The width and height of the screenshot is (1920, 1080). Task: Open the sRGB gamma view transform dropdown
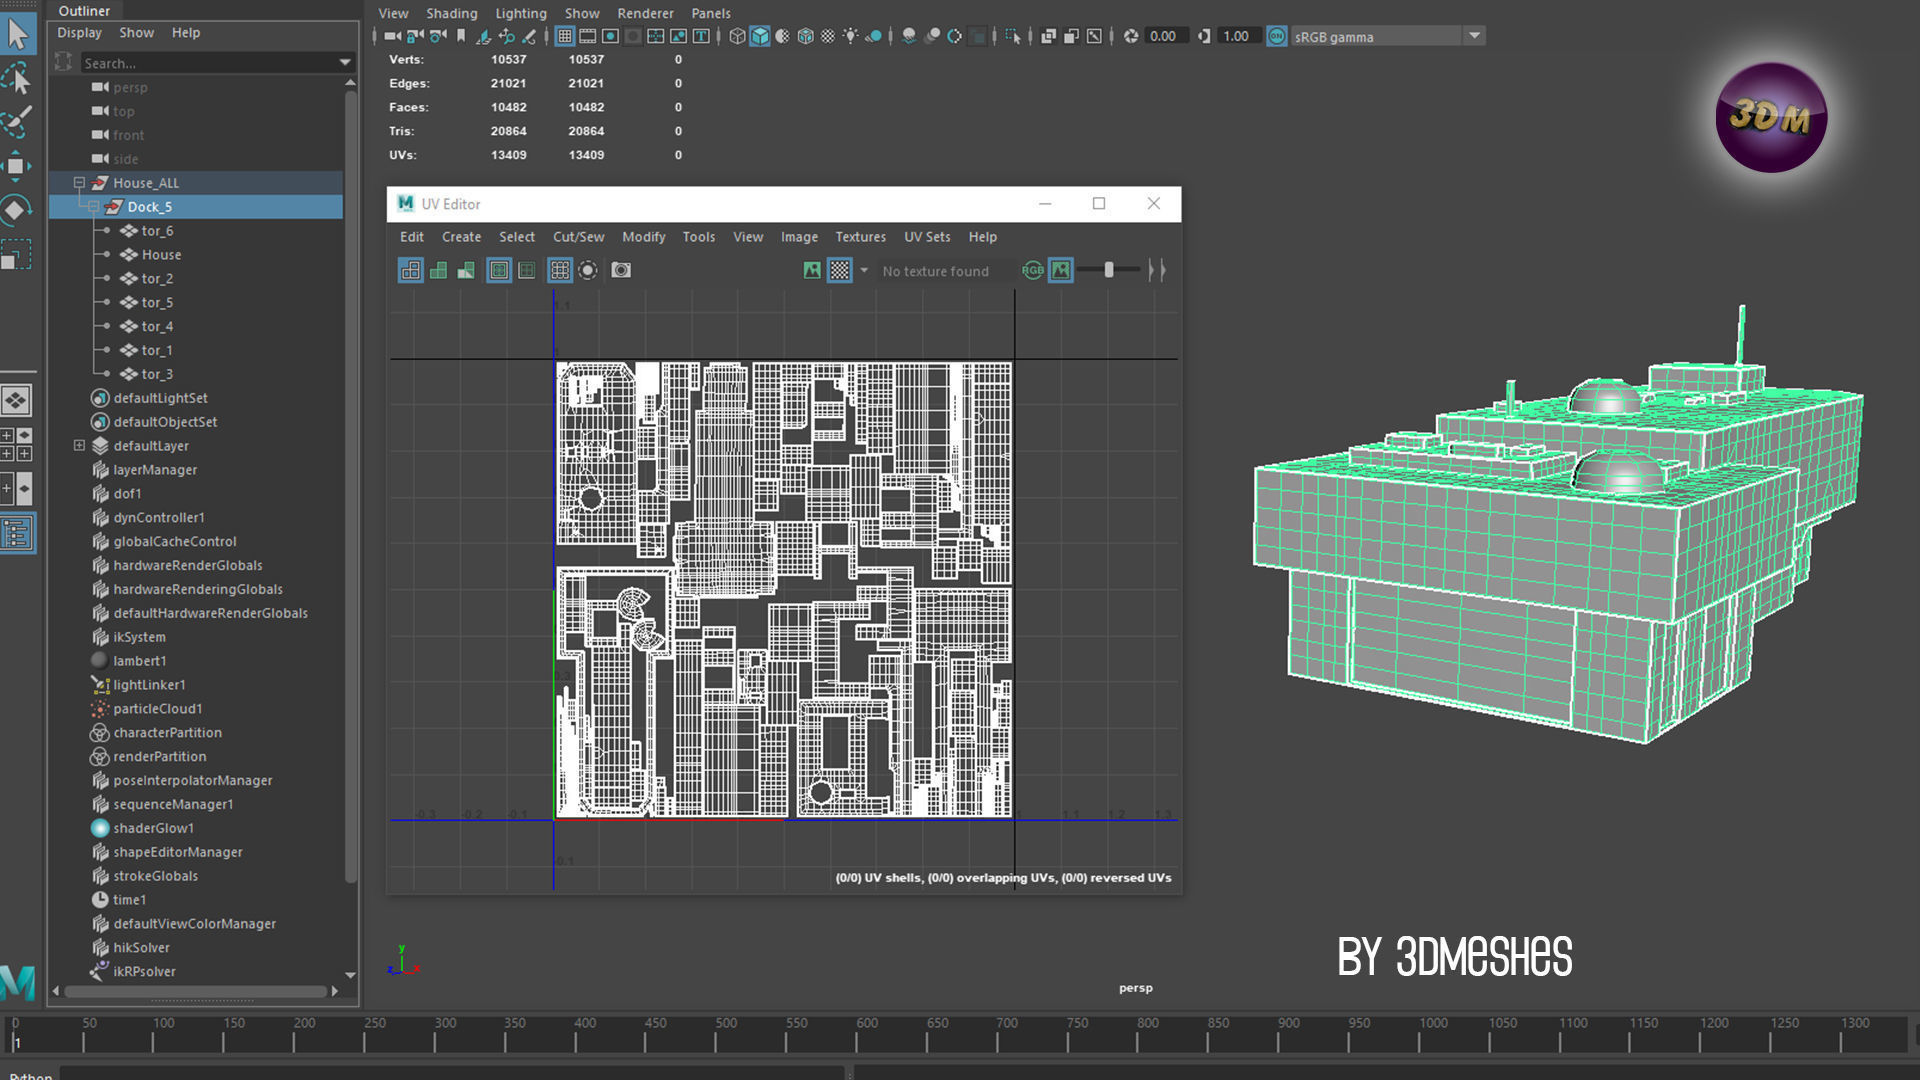(x=1474, y=36)
